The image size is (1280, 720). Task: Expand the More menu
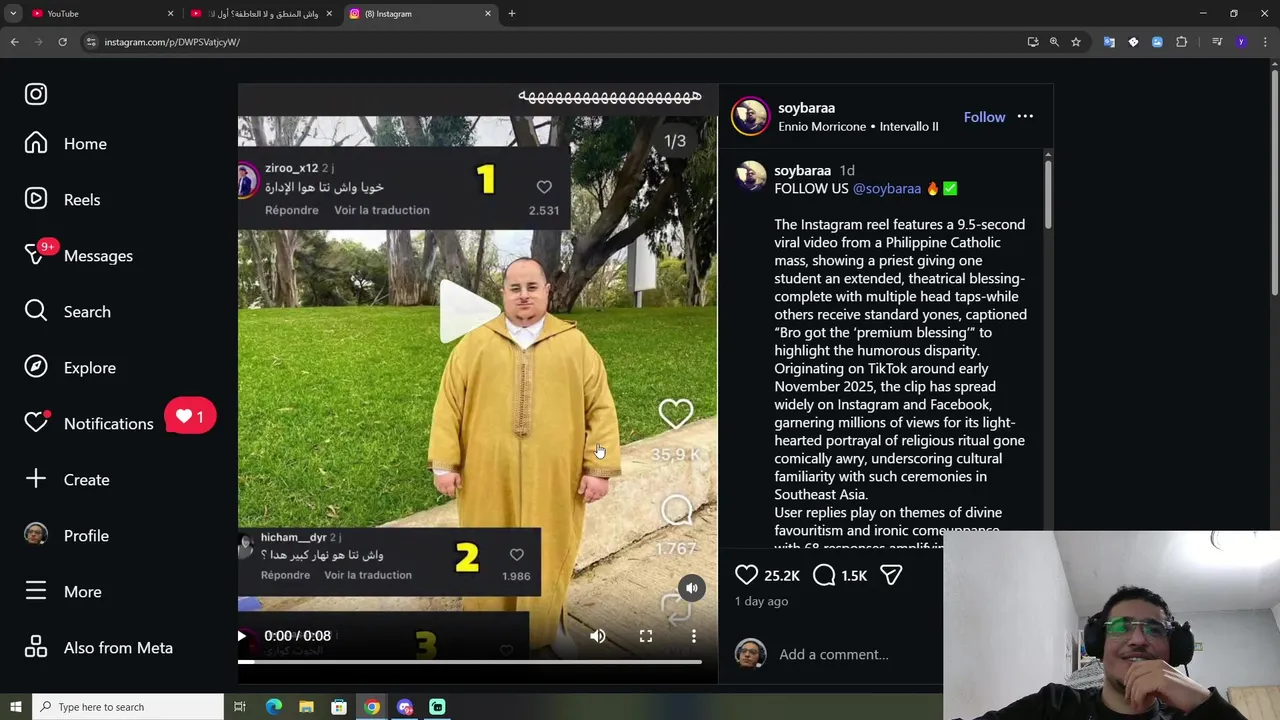63,592
